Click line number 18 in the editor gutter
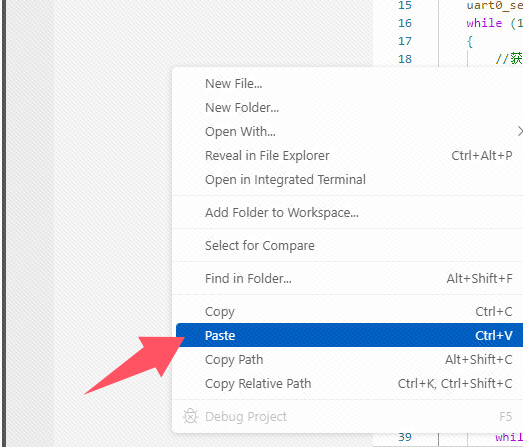 point(405,59)
